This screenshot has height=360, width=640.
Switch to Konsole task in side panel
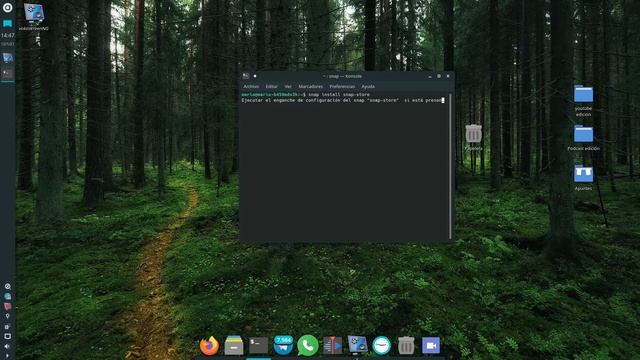click(7, 73)
